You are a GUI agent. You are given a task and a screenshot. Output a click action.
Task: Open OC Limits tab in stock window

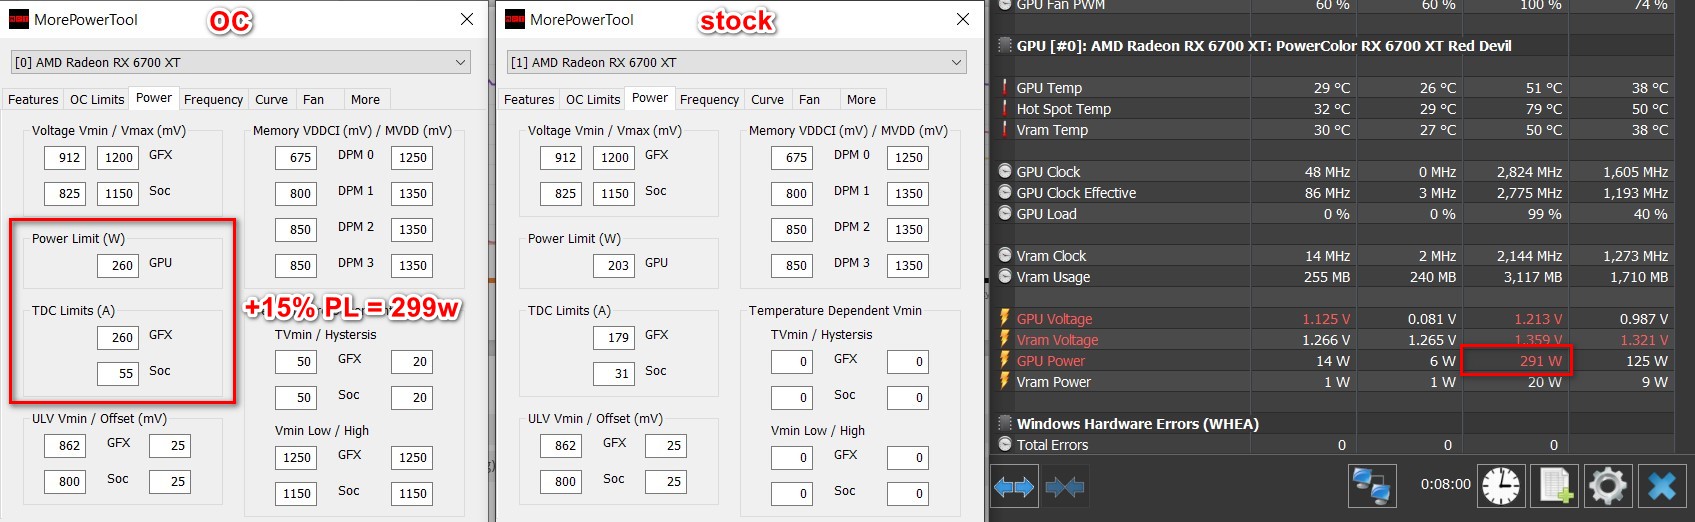593,99
